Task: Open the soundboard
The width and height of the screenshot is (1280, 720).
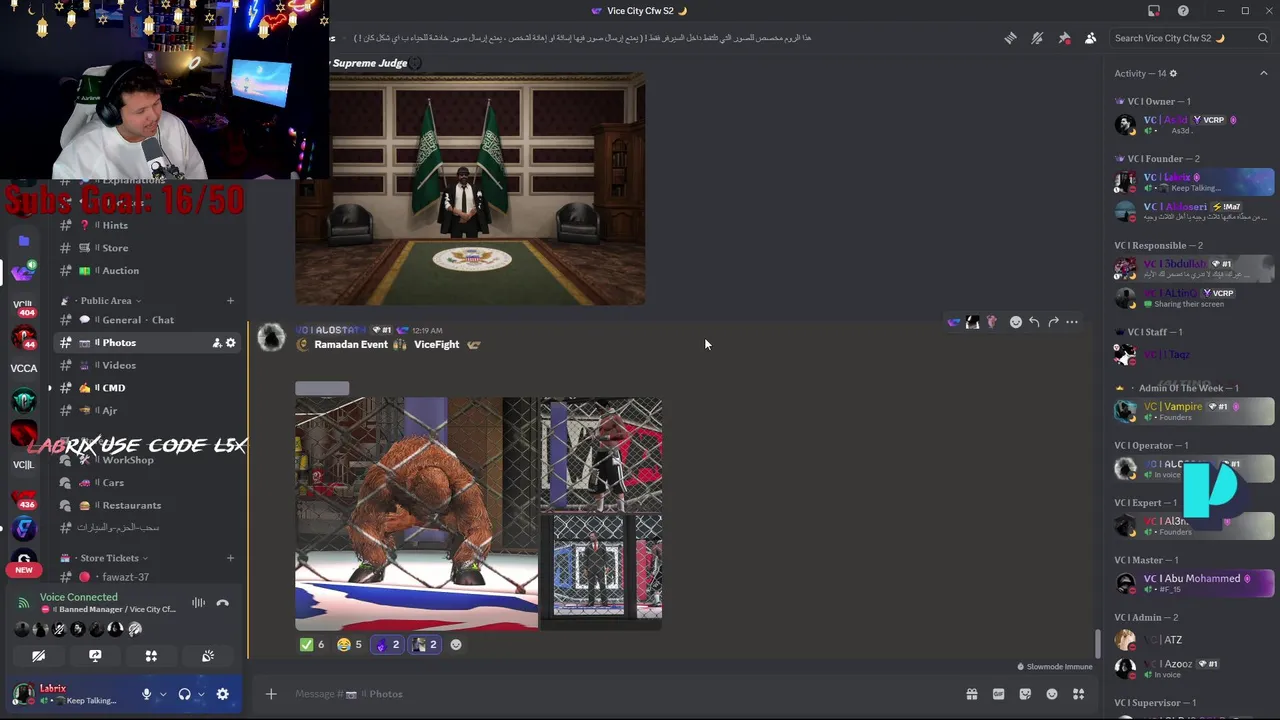Action: (x=208, y=656)
